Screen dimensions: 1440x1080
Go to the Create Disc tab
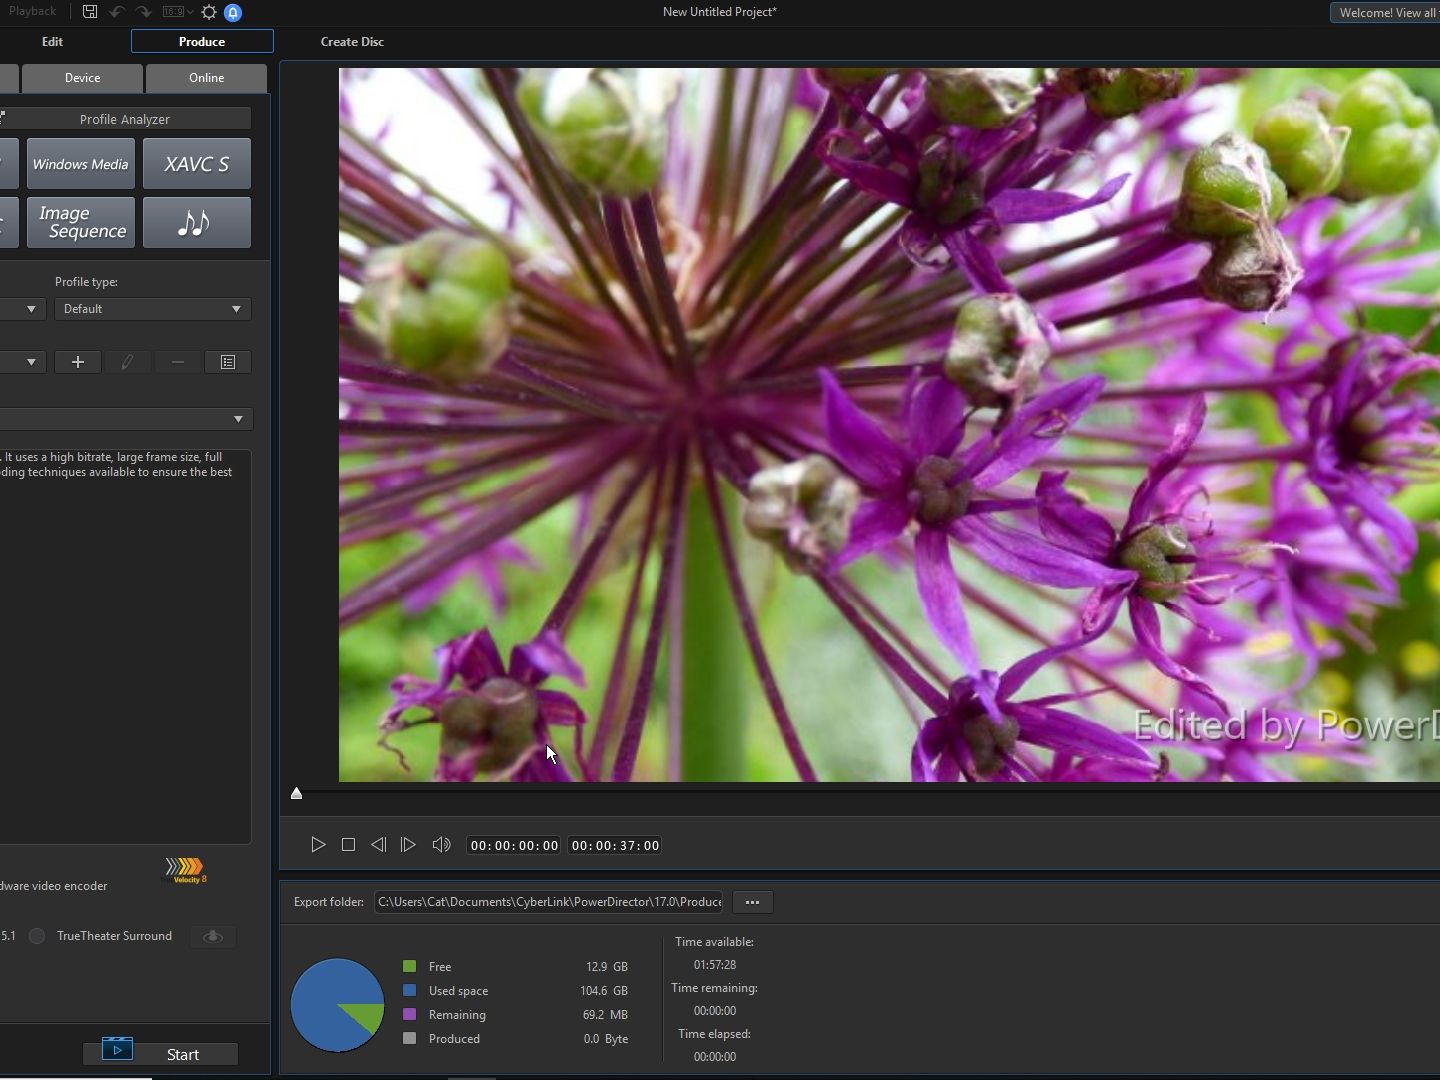click(x=352, y=42)
